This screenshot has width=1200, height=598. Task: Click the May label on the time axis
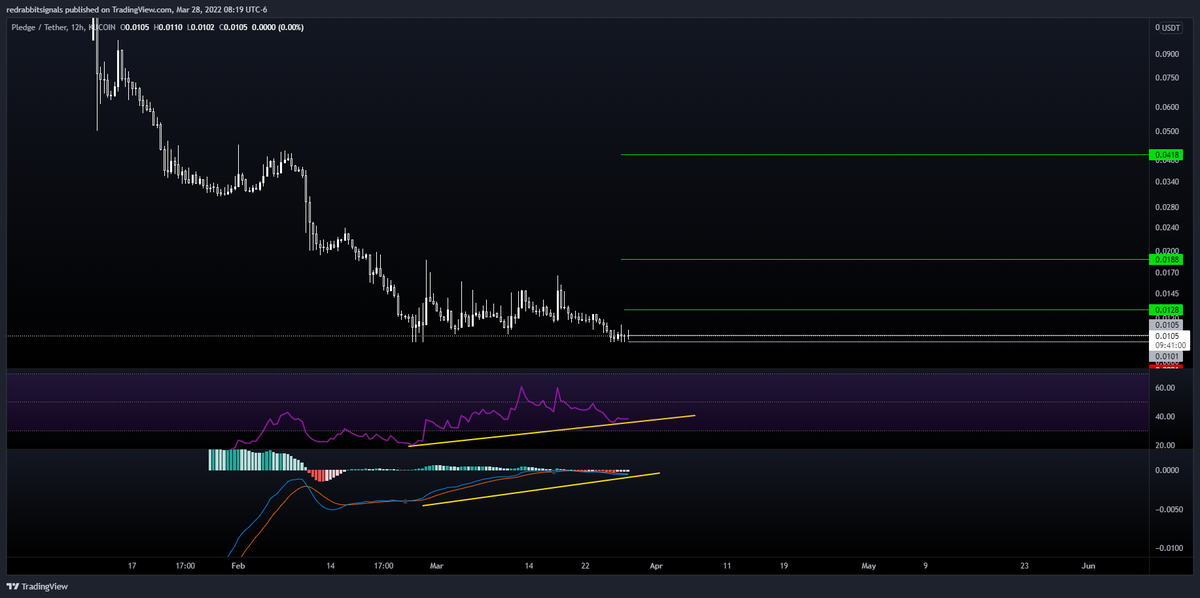click(869, 565)
